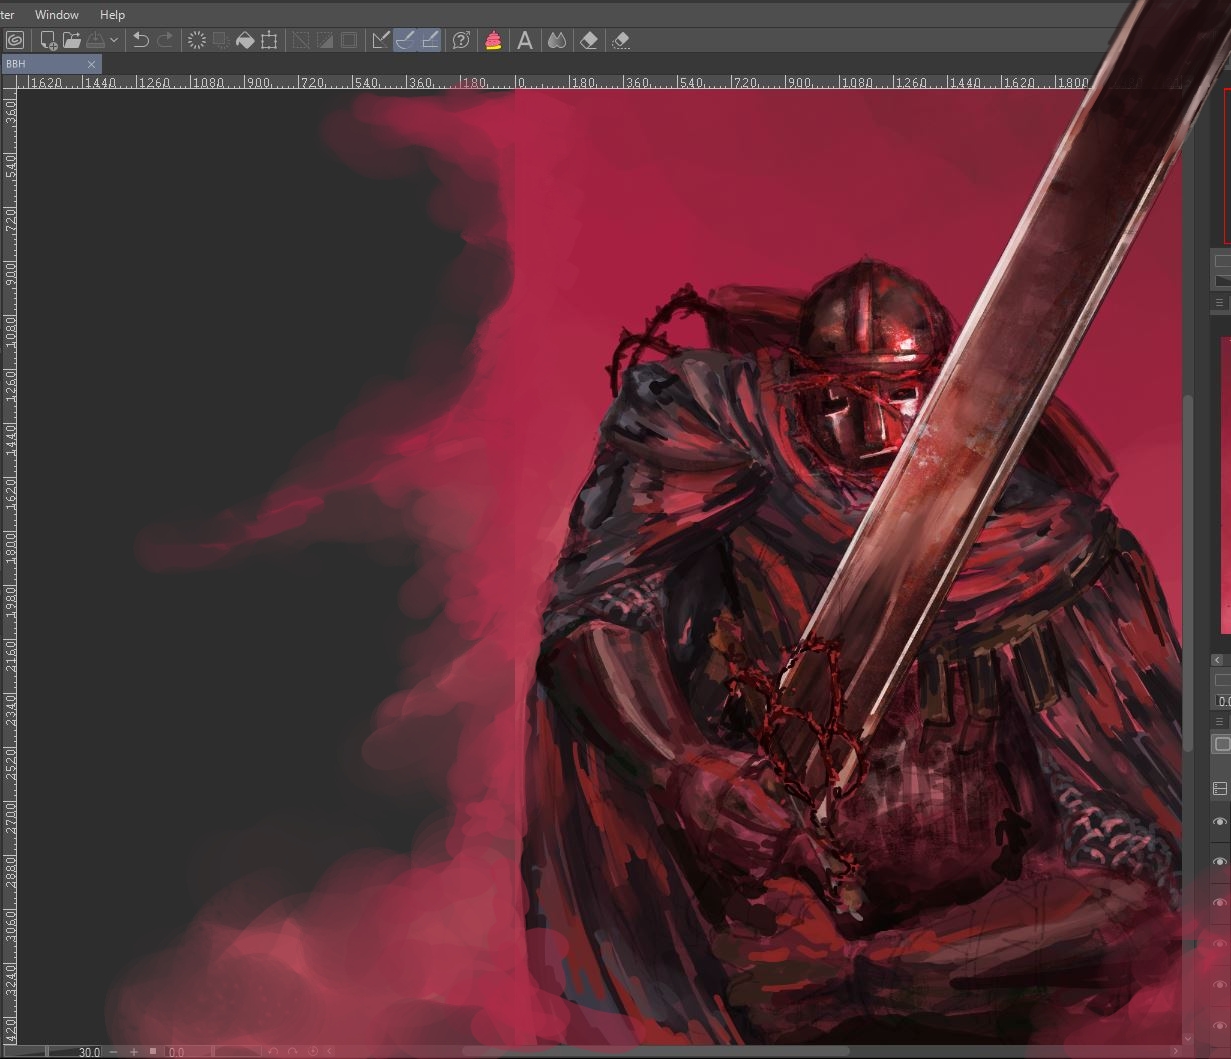Image resolution: width=1231 pixels, height=1059 pixels.
Task: Collapse the right panel with chevron arrow
Action: (x=1218, y=660)
